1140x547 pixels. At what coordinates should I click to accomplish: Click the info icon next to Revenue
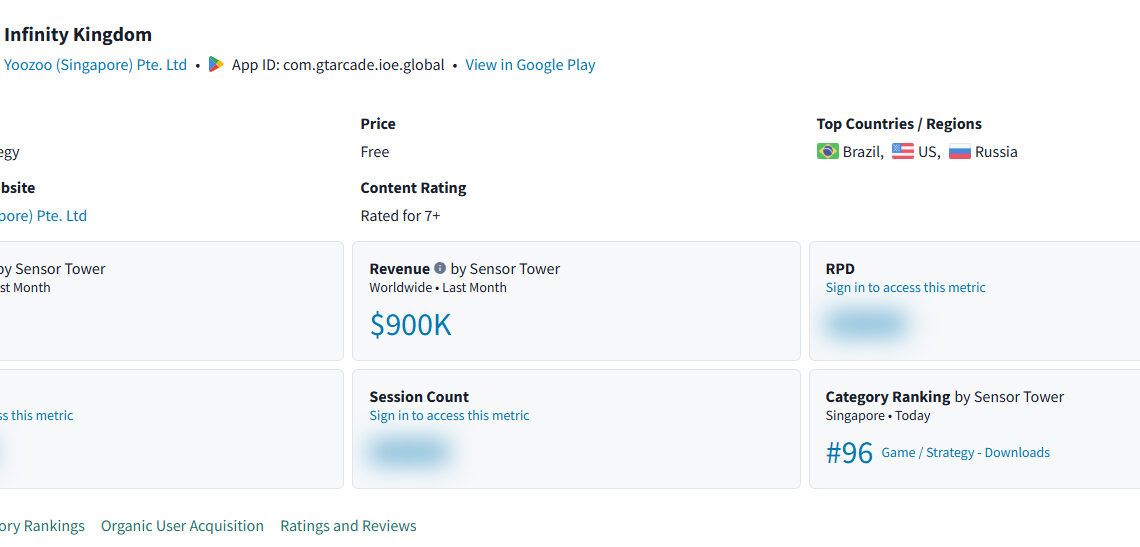(x=440, y=268)
